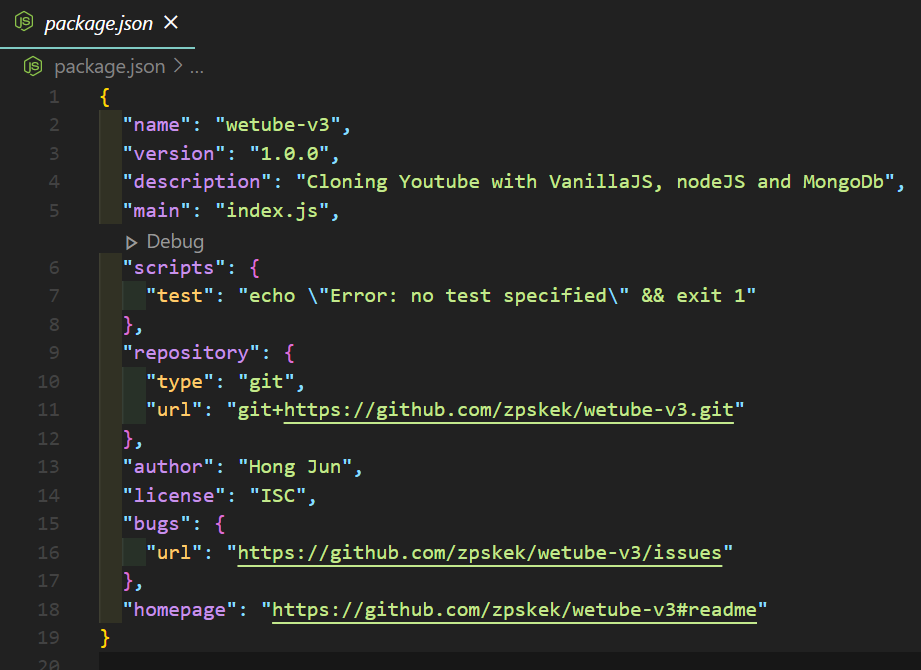The image size is (921, 670).
Task: Click line number 6 in the gutter
Action: point(54,268)
